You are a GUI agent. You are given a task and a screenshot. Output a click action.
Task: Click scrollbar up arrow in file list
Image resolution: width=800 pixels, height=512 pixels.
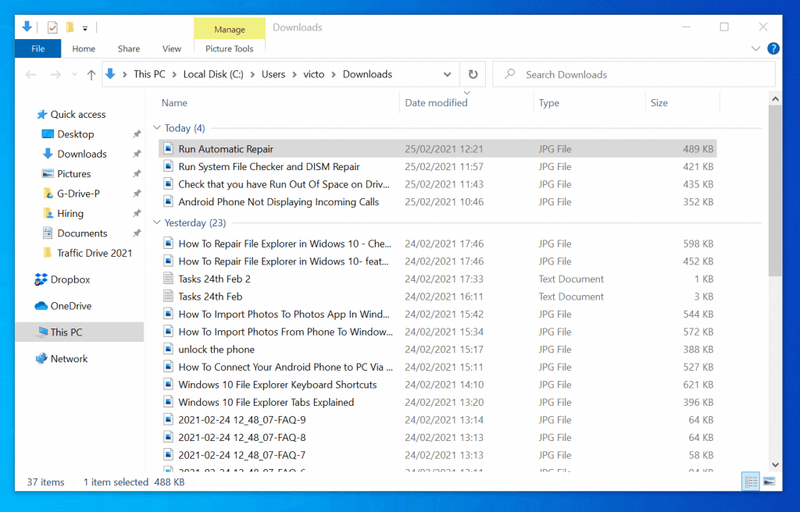(775, 99)
